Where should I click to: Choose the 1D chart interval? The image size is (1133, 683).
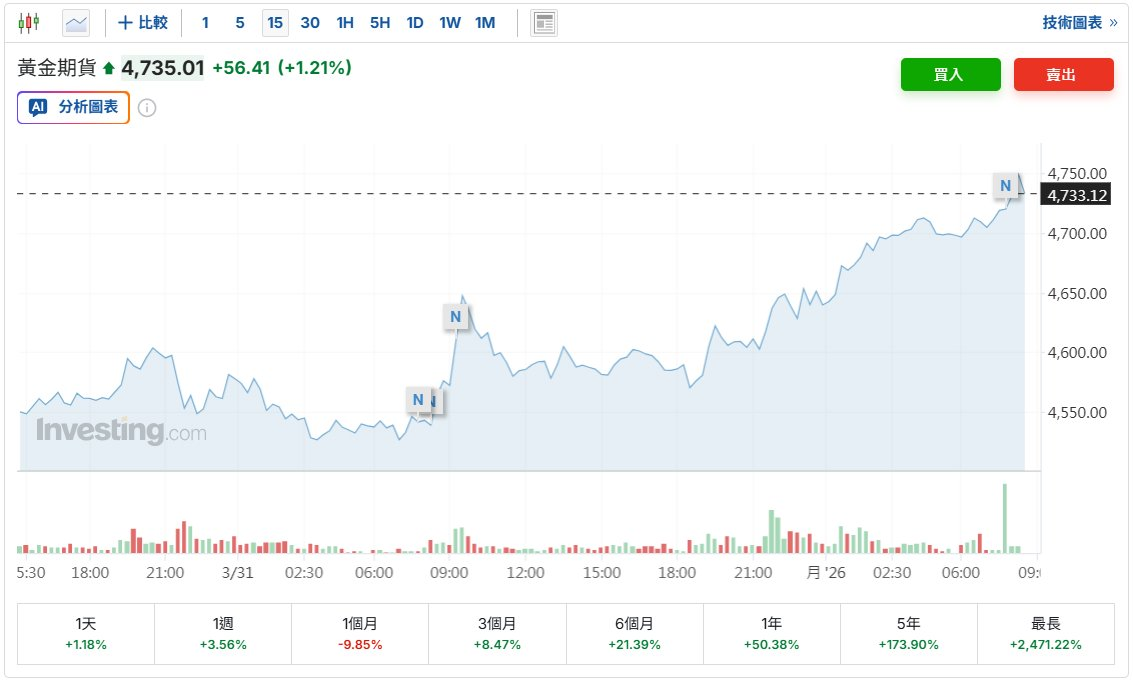pos(415,22)
